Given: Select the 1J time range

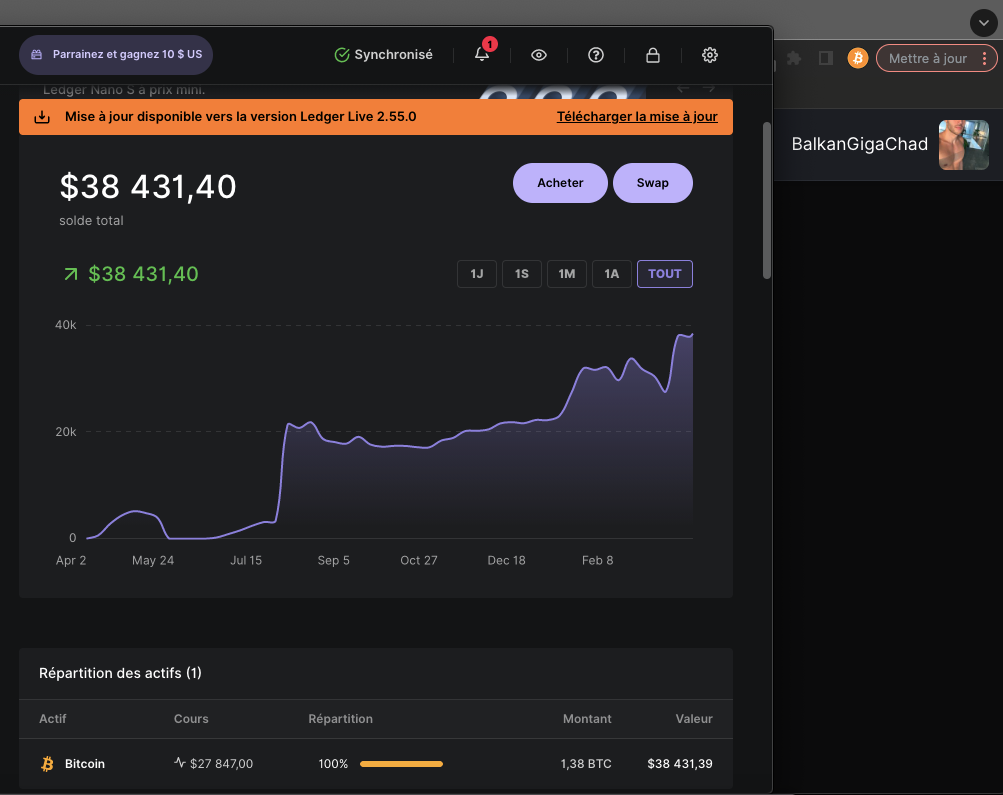Looking at the screenshot, I should [x=477, y=274].
